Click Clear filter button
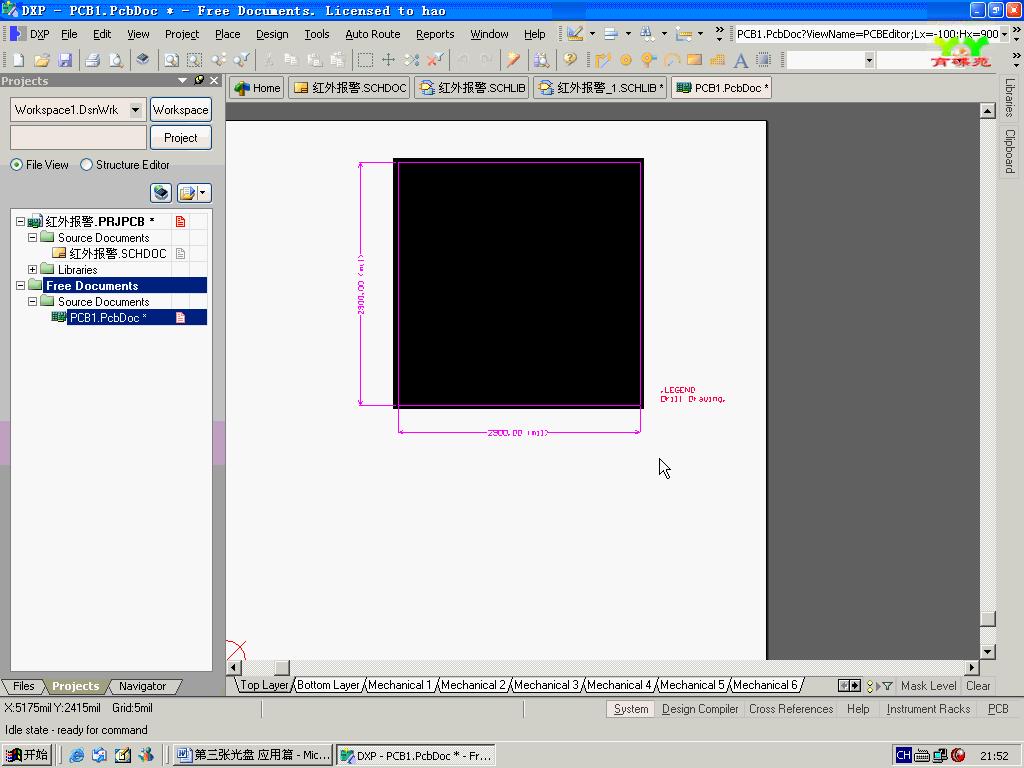 (x=978, y=686)
